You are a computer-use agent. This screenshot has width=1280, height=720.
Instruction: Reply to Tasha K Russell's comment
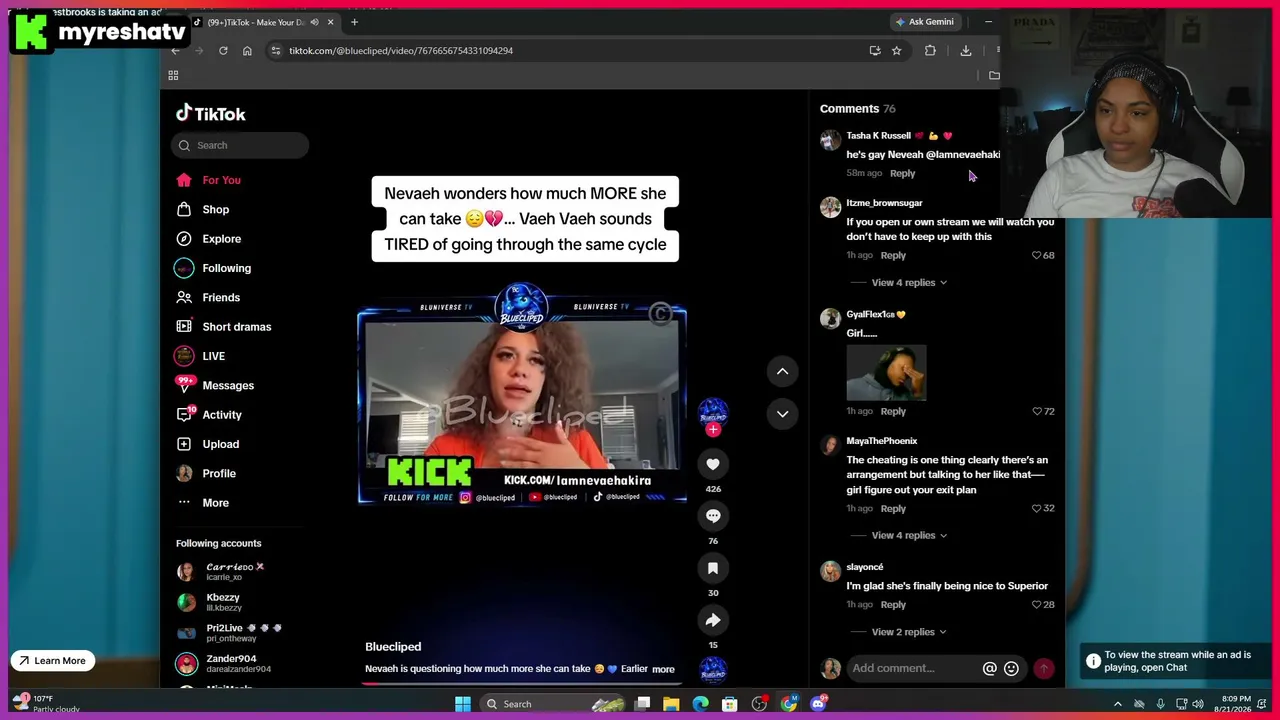[902, 173]
